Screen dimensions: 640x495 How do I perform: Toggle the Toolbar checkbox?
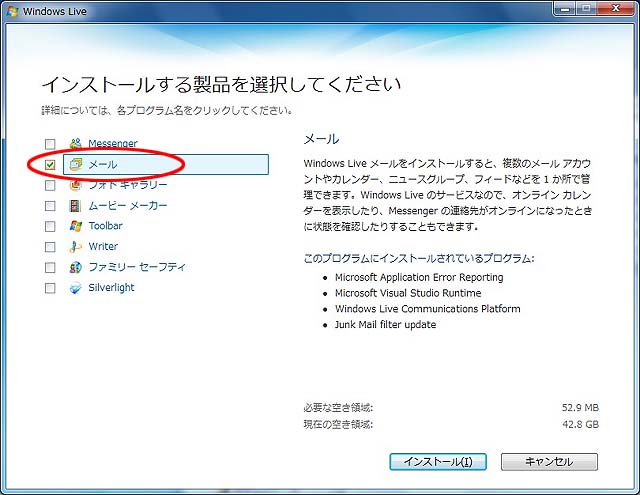click(50, 226)
